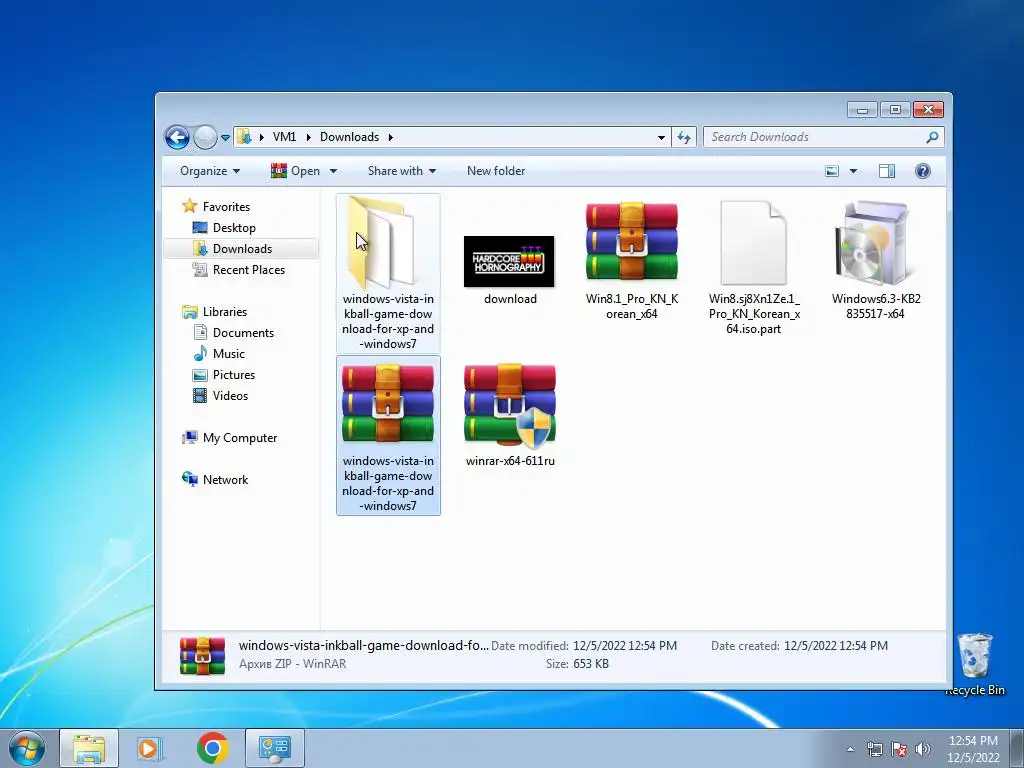This screenshot has width=1024, height=768.
Task: Open the Action Center flag icon
Action: [x=899, y=749]
